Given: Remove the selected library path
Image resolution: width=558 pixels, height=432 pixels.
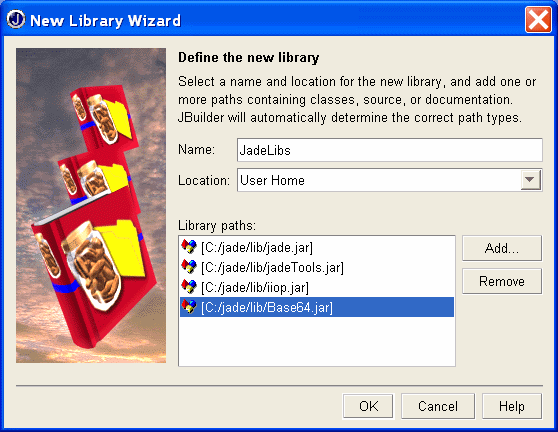Looking at the screenshot, I should click(502, 281).
